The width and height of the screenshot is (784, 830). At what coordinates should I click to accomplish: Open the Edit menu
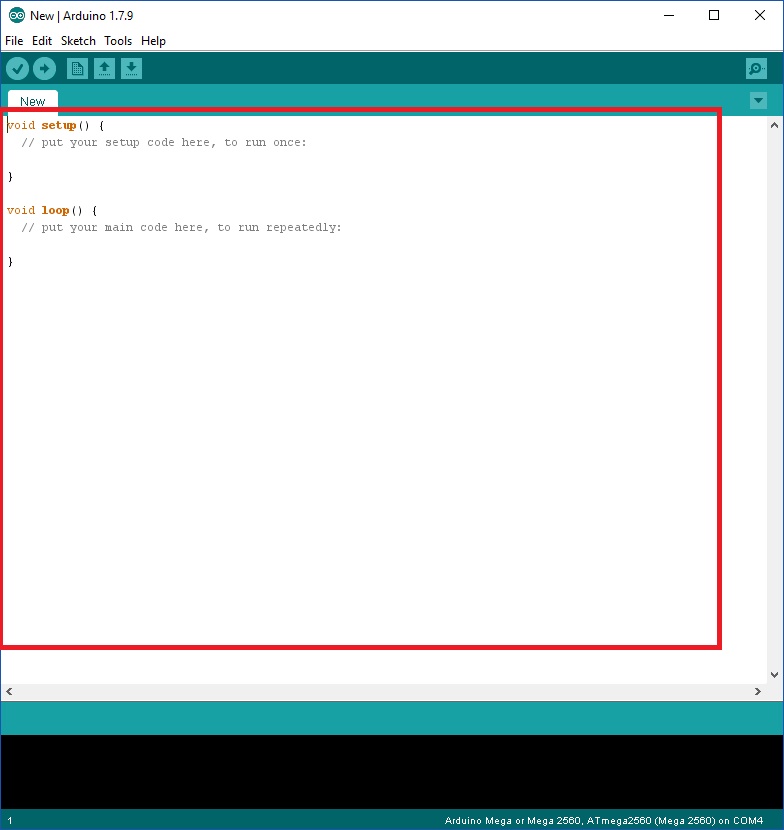click(x=42, y=41)
